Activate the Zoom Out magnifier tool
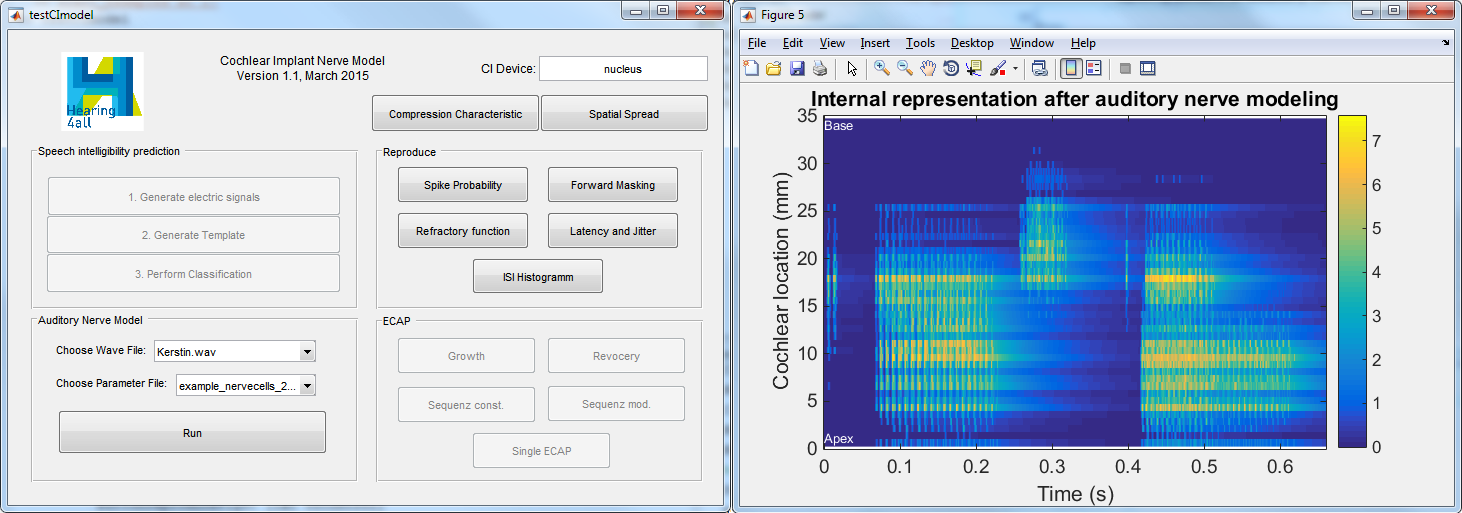The image size is (1462, 513). pyautogui.click(x=904, y=68)
